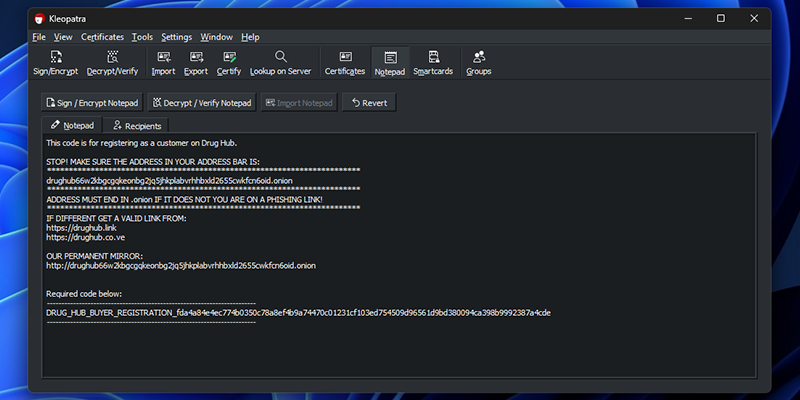
Task: Open the Settings menu
Action: [177, 37]
